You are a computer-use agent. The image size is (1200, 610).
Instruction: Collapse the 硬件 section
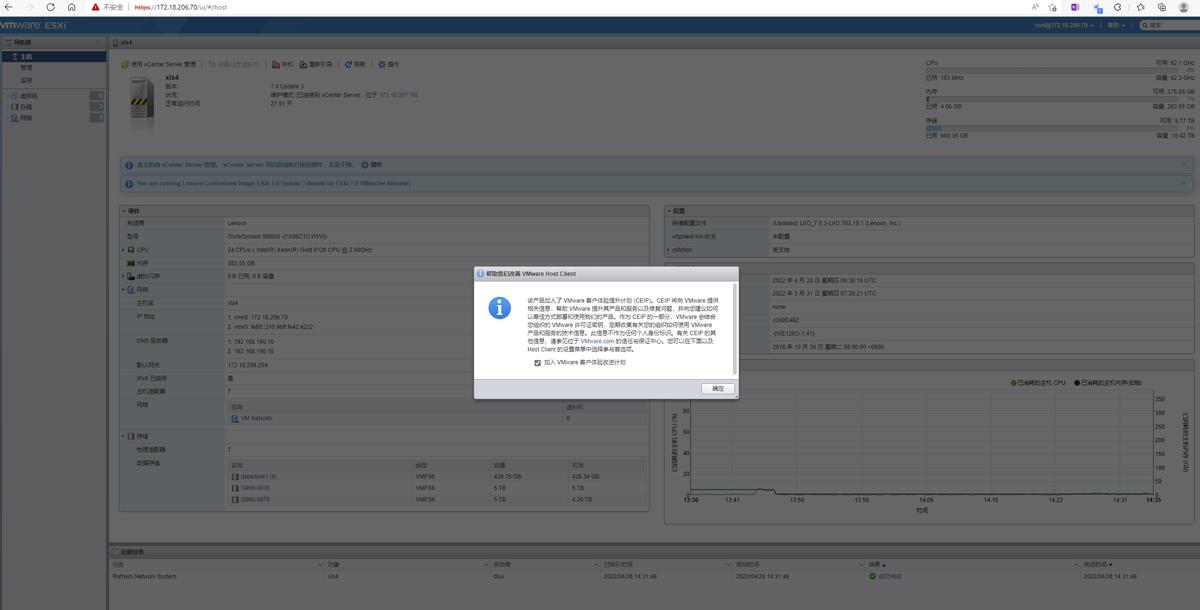122,210
